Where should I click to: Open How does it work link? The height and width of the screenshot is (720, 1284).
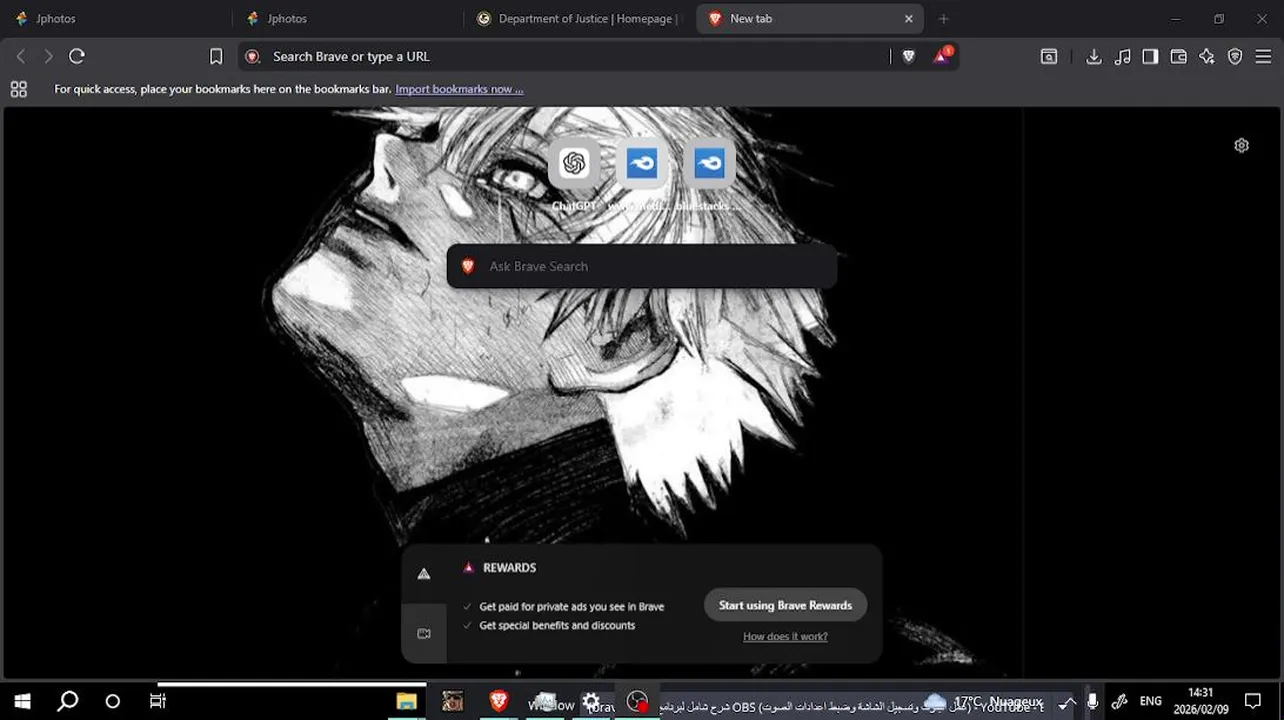tap(785, 636)
